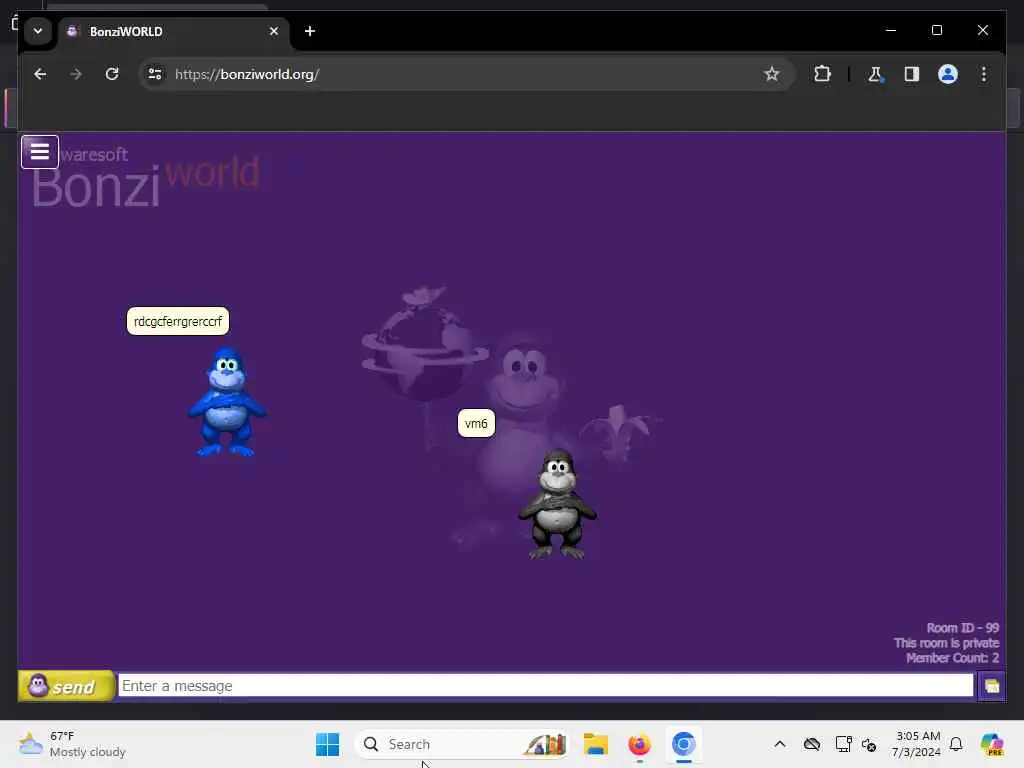Reload the bonziworld.org page
This screenshot has height=768, width=1024.
point(112,74)
